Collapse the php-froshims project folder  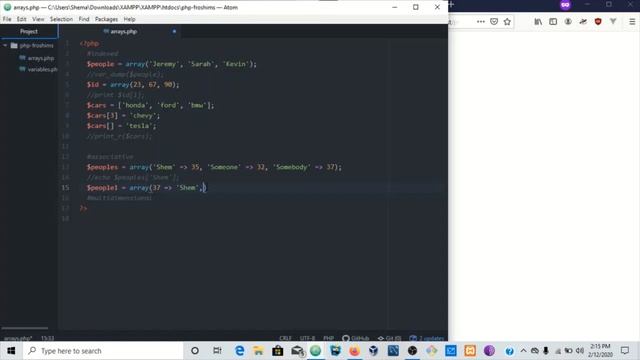(x=5, y=45)
